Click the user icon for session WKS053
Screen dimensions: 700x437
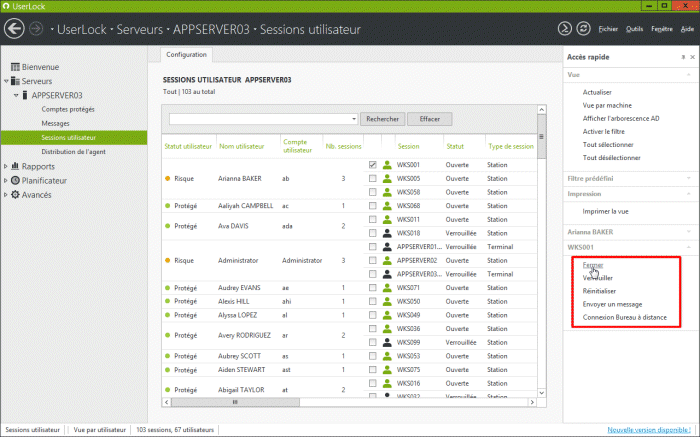click(387, 356)
